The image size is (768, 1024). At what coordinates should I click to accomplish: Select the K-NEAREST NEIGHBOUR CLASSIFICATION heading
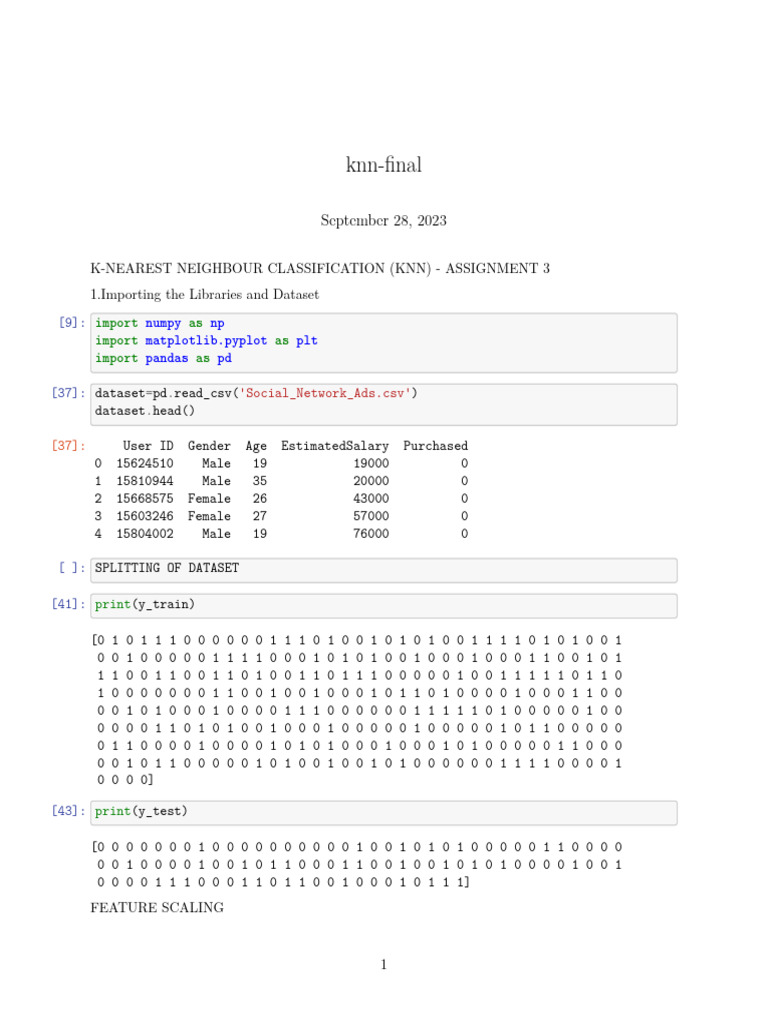coord(320,268)
